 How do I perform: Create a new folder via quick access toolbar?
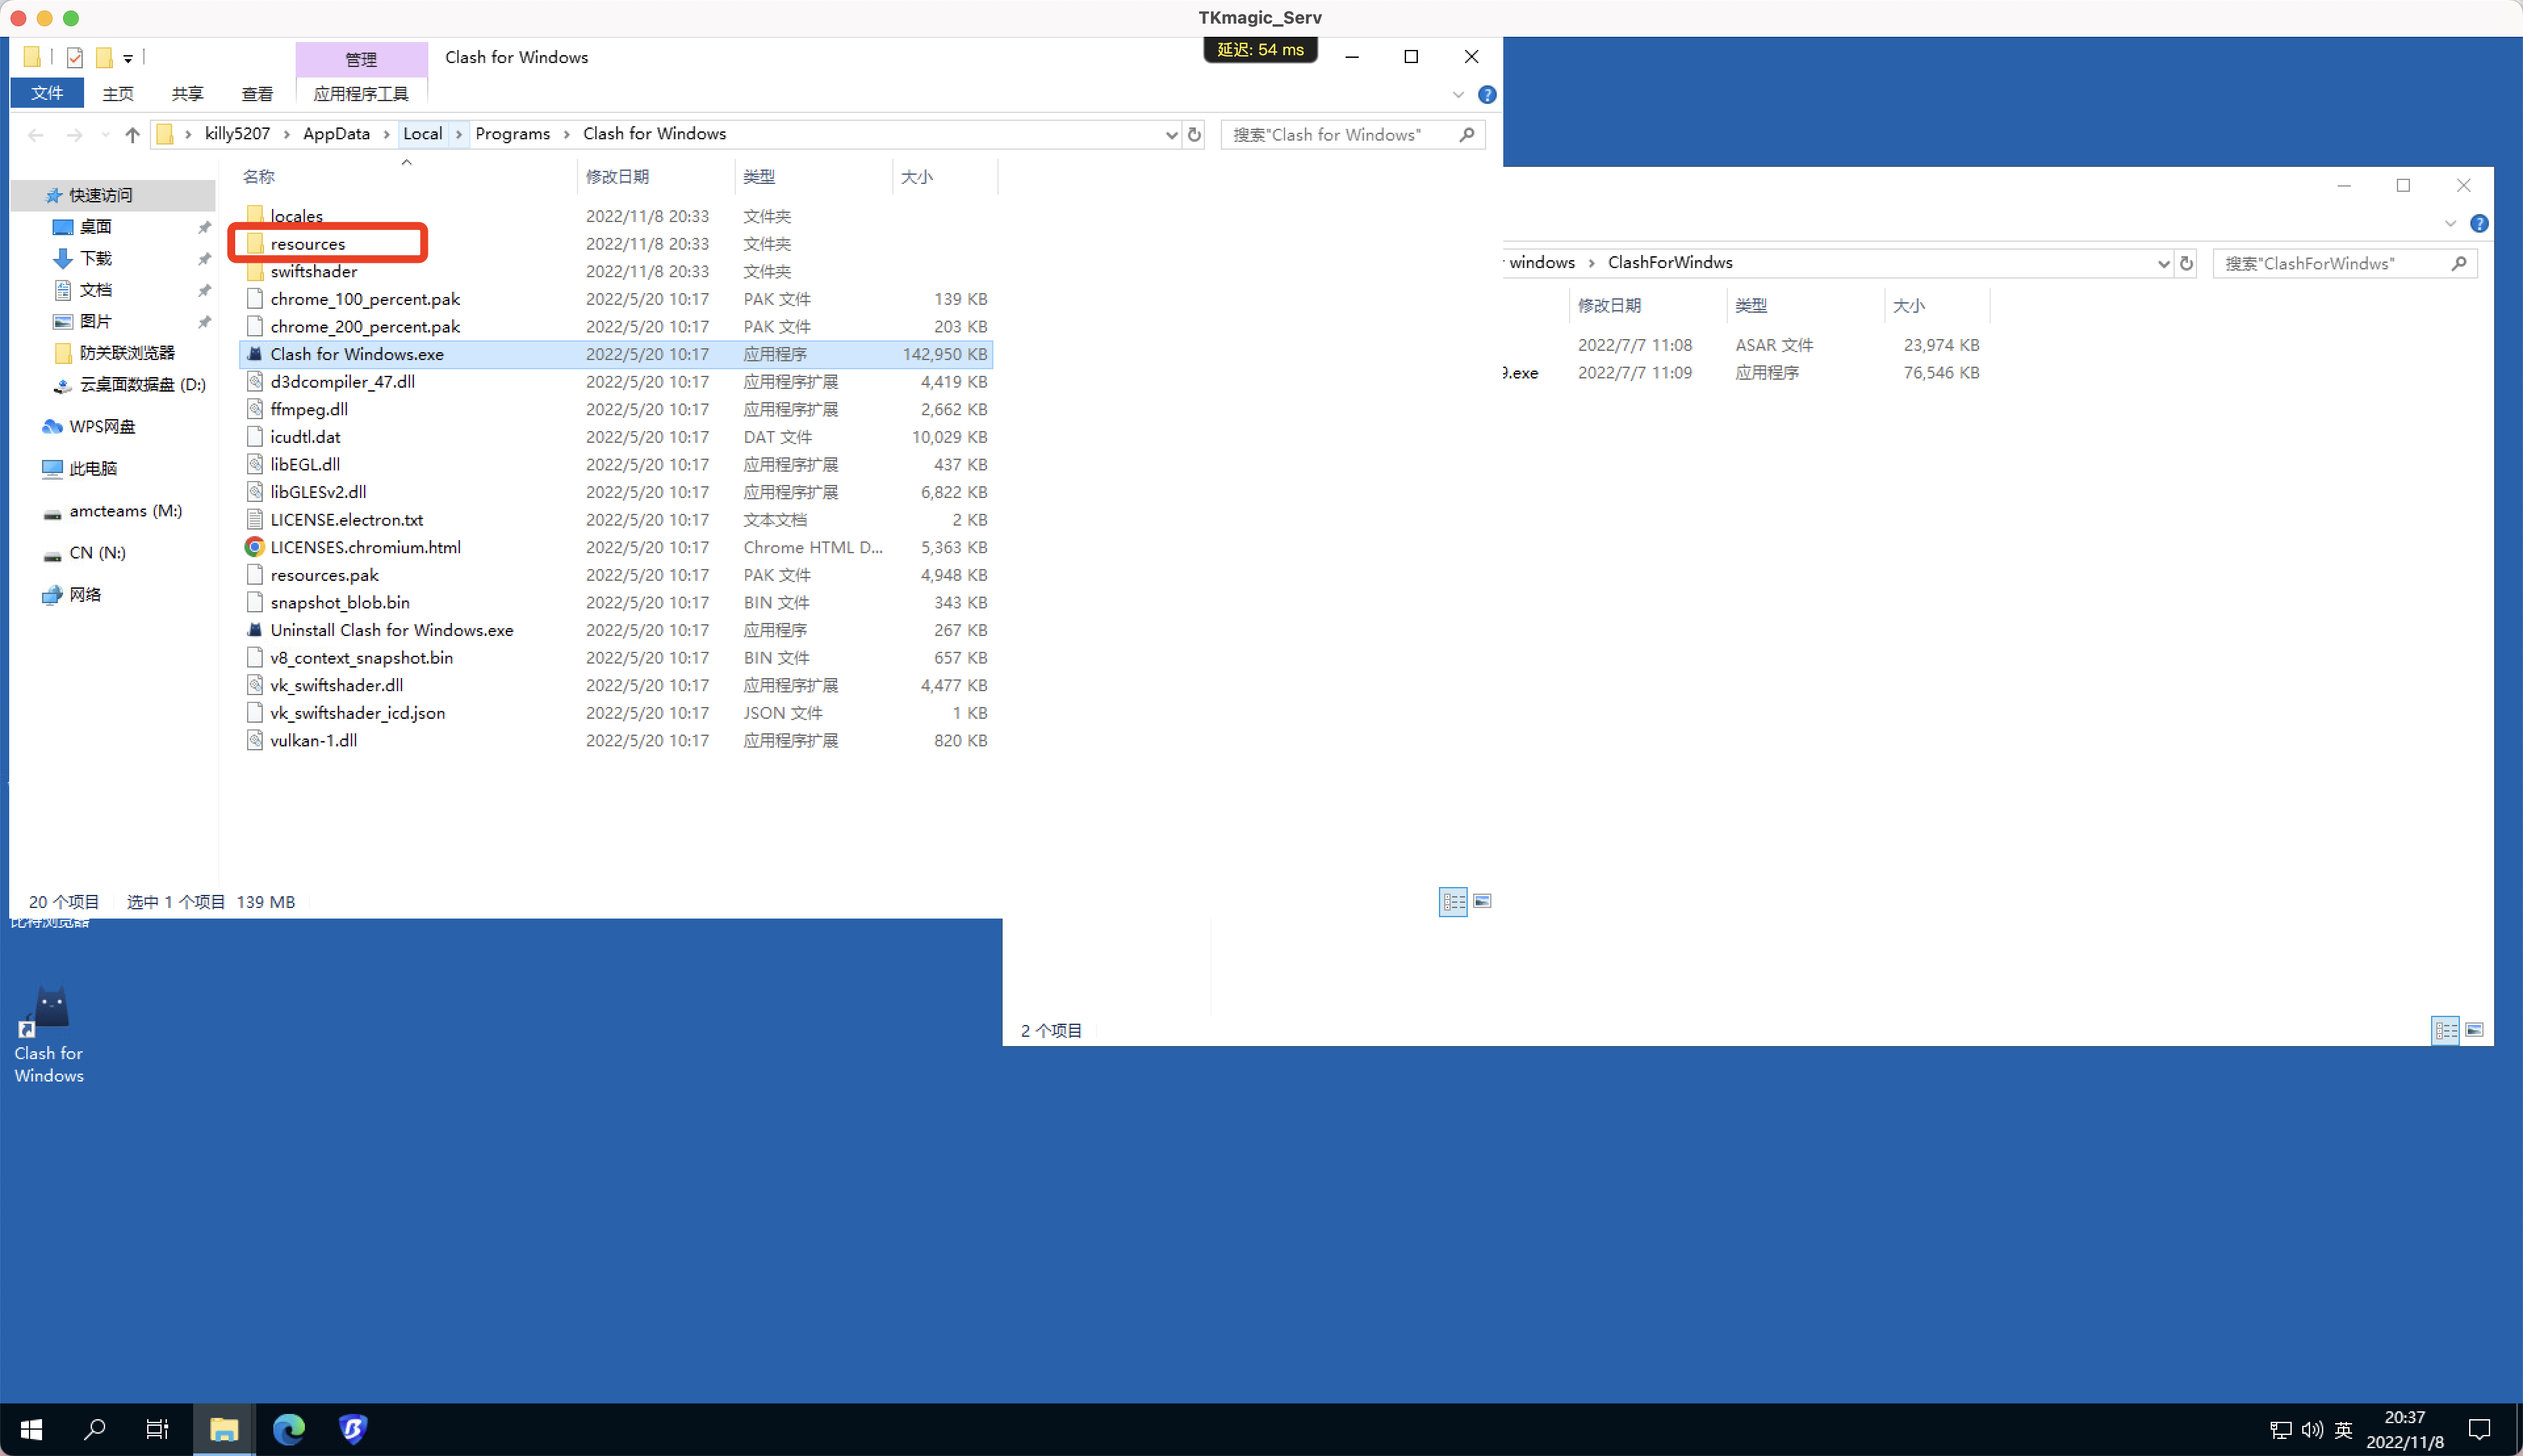[x=104, y=57]
